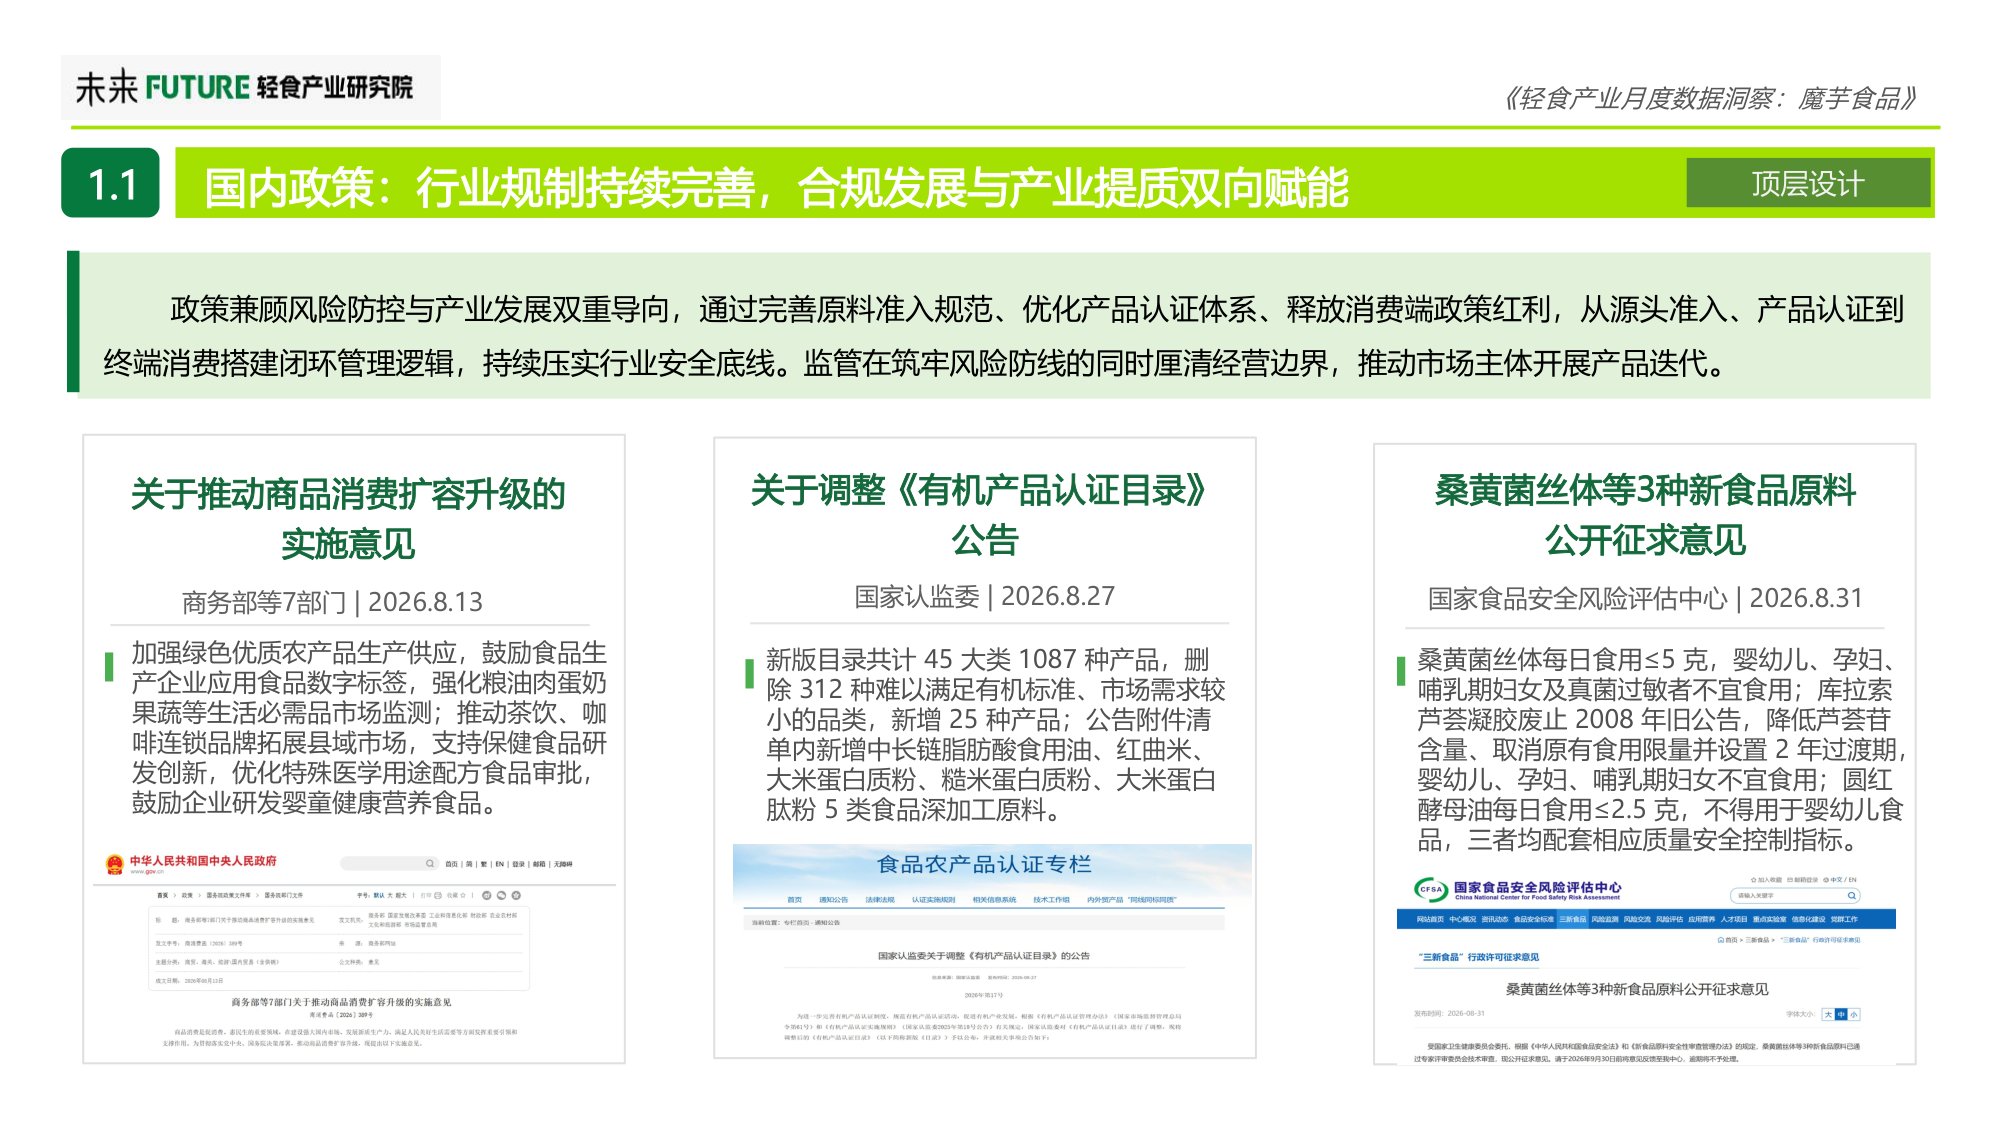Image resolution: width=2000 pixels, height=1125 pixels.
Task: Select the card title 关于调整《有机产品认证目录》公告
Action: [982, 515]
